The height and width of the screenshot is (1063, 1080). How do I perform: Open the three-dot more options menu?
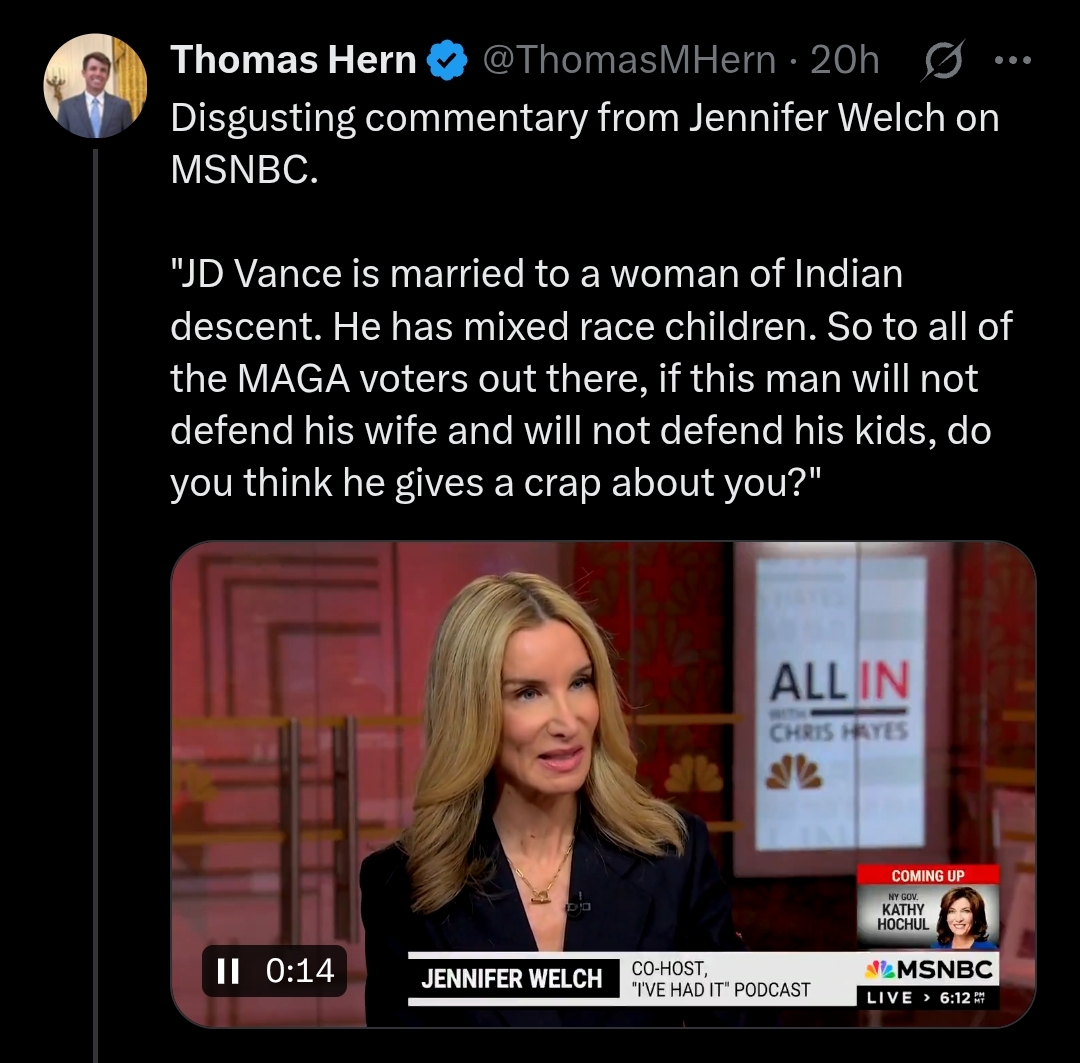click(x=1013, y=61)
